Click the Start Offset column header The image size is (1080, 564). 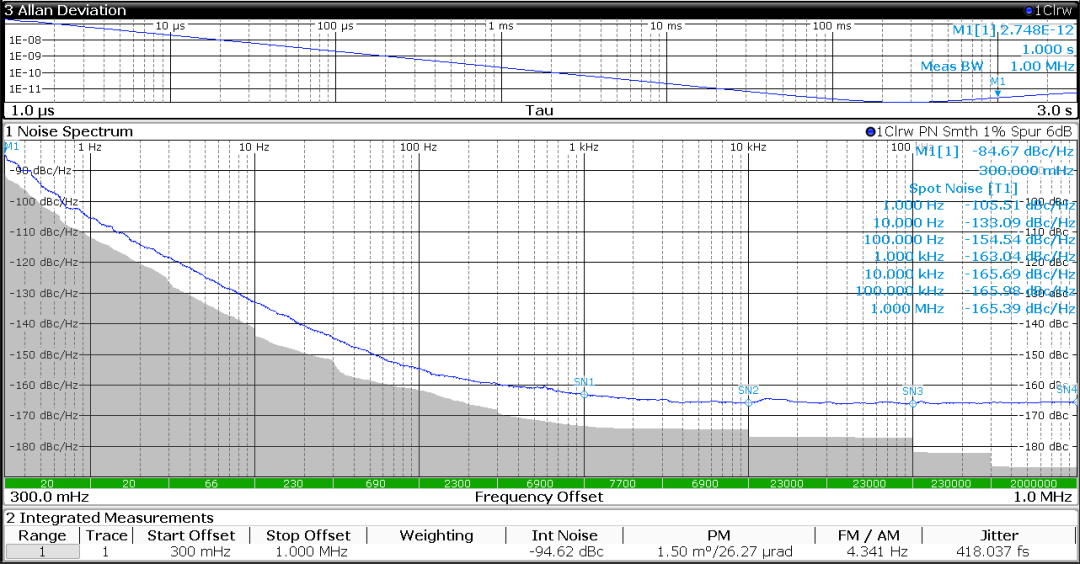[191, 536]
